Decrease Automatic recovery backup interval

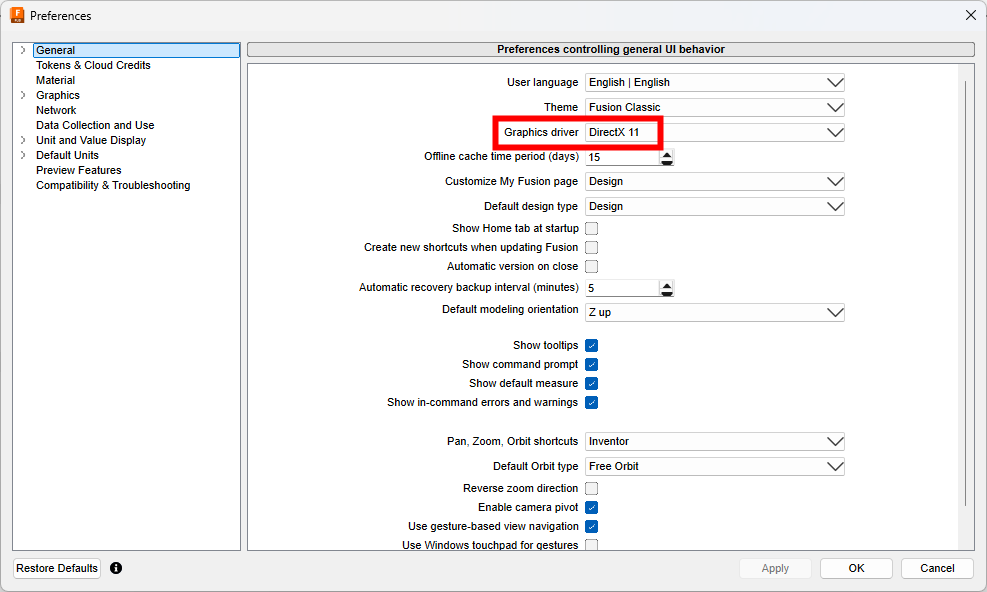click(667, 293)
